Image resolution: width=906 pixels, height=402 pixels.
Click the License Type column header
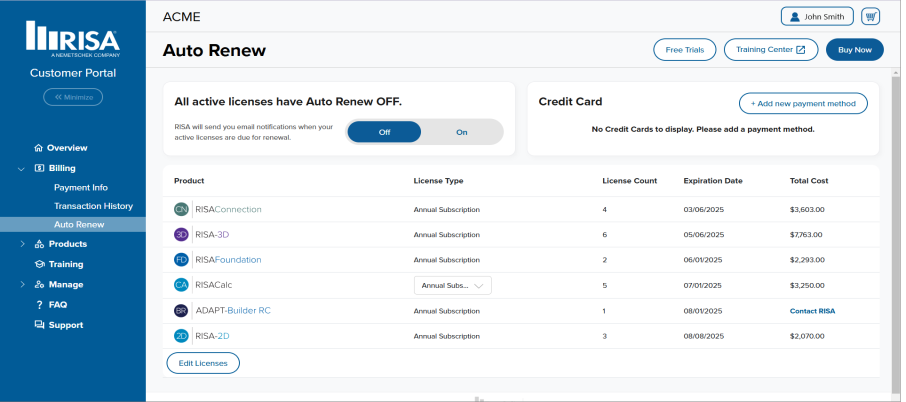(439, 181)
